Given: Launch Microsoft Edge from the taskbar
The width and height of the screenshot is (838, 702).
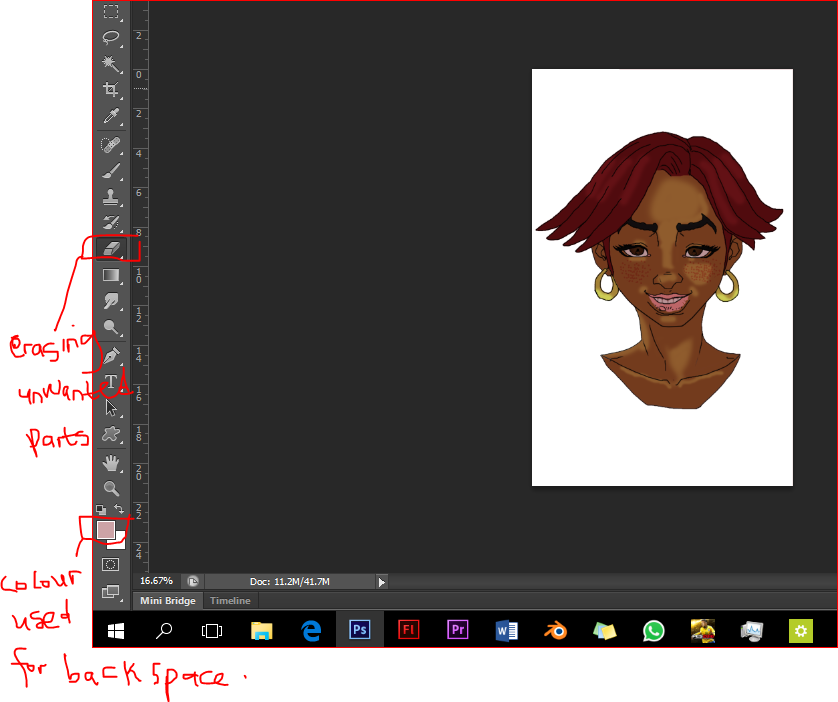Looking at the screenshot, I should pyautogui.click(x=311, y=631).
